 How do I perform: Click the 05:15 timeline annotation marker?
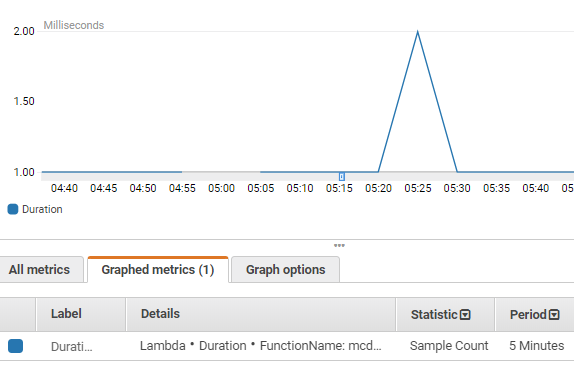(342, 177)
